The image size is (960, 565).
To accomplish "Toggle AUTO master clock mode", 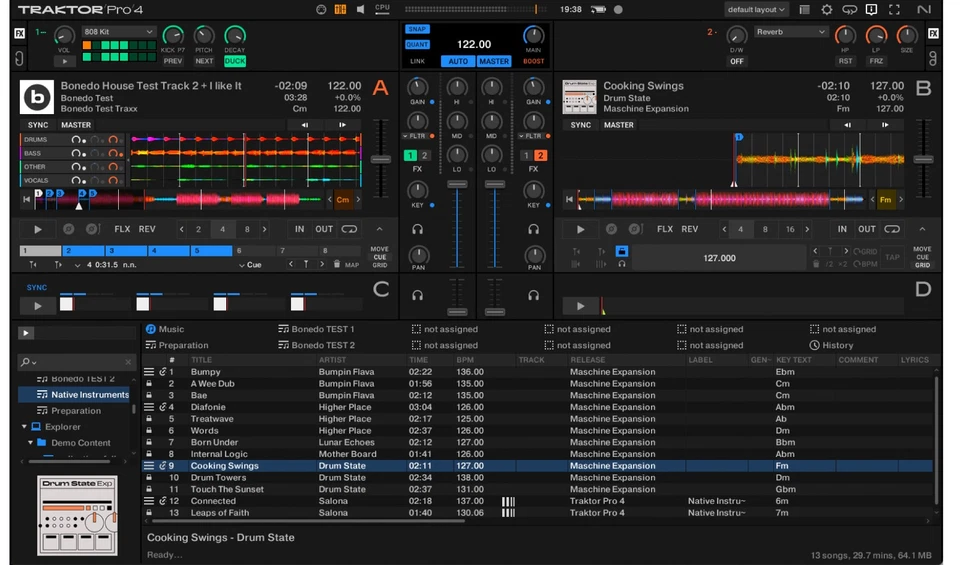I will click(x=457, y=61).
